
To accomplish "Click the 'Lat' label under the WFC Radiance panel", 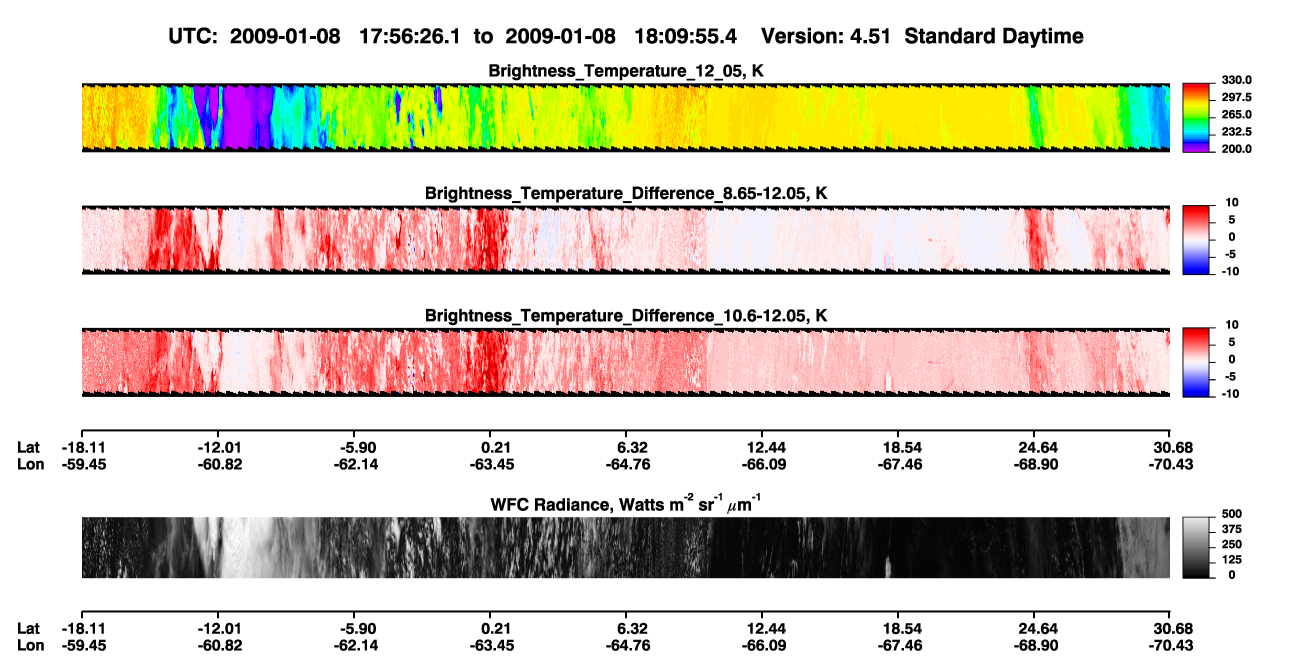I will pos(29,628).
